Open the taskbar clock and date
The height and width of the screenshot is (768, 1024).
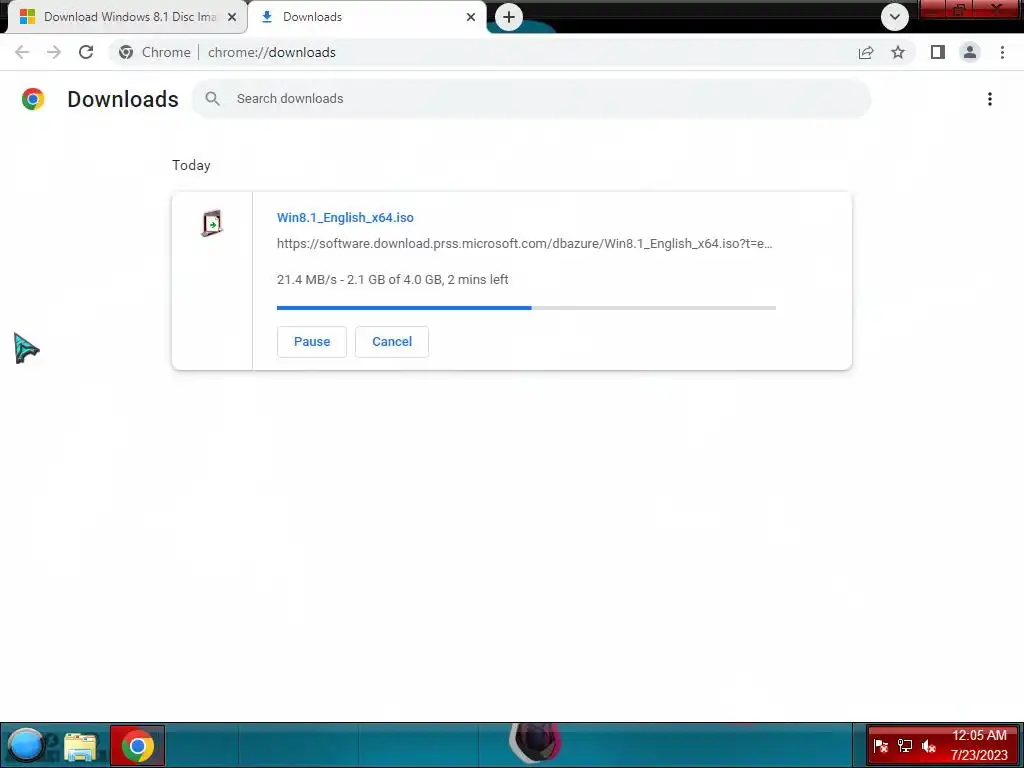tap(979, 745)
